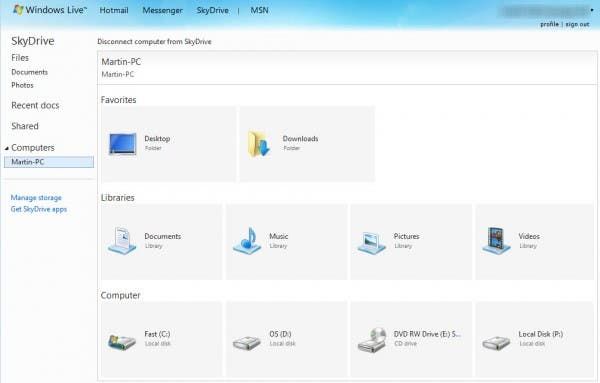
Task: Open Documents in the sidebar
Action: point(29,72)
